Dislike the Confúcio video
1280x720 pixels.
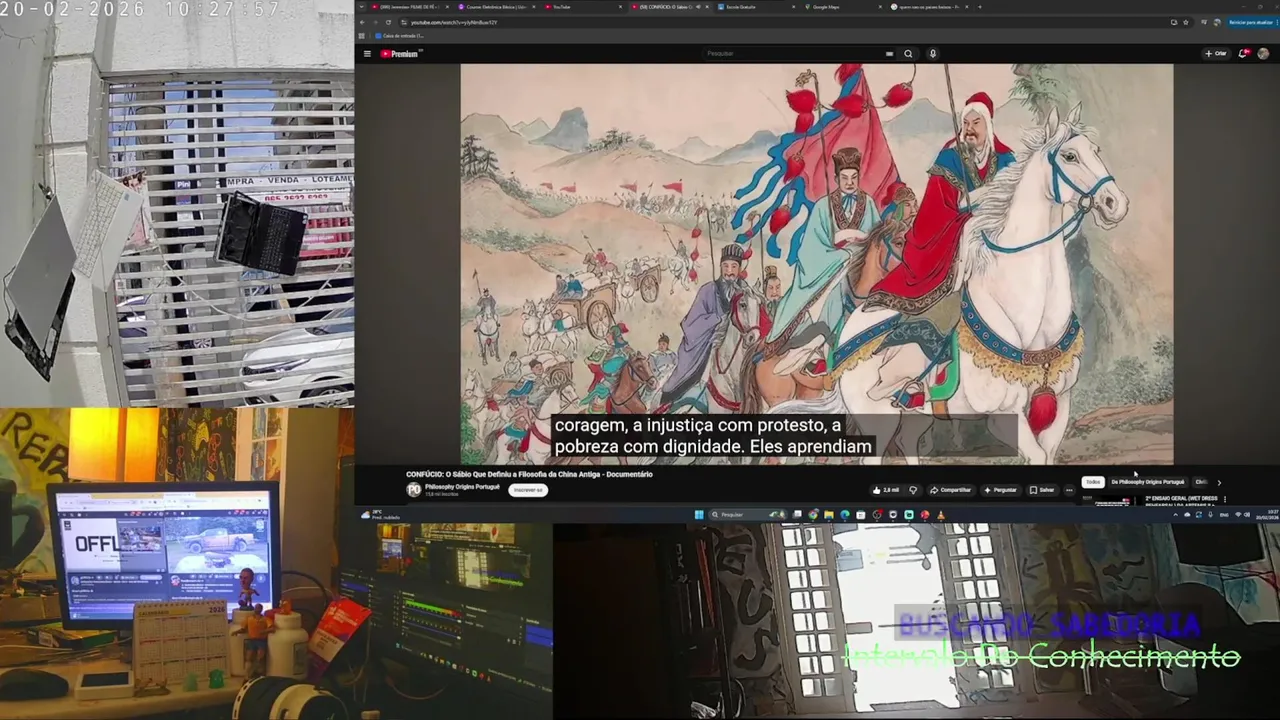912,490
